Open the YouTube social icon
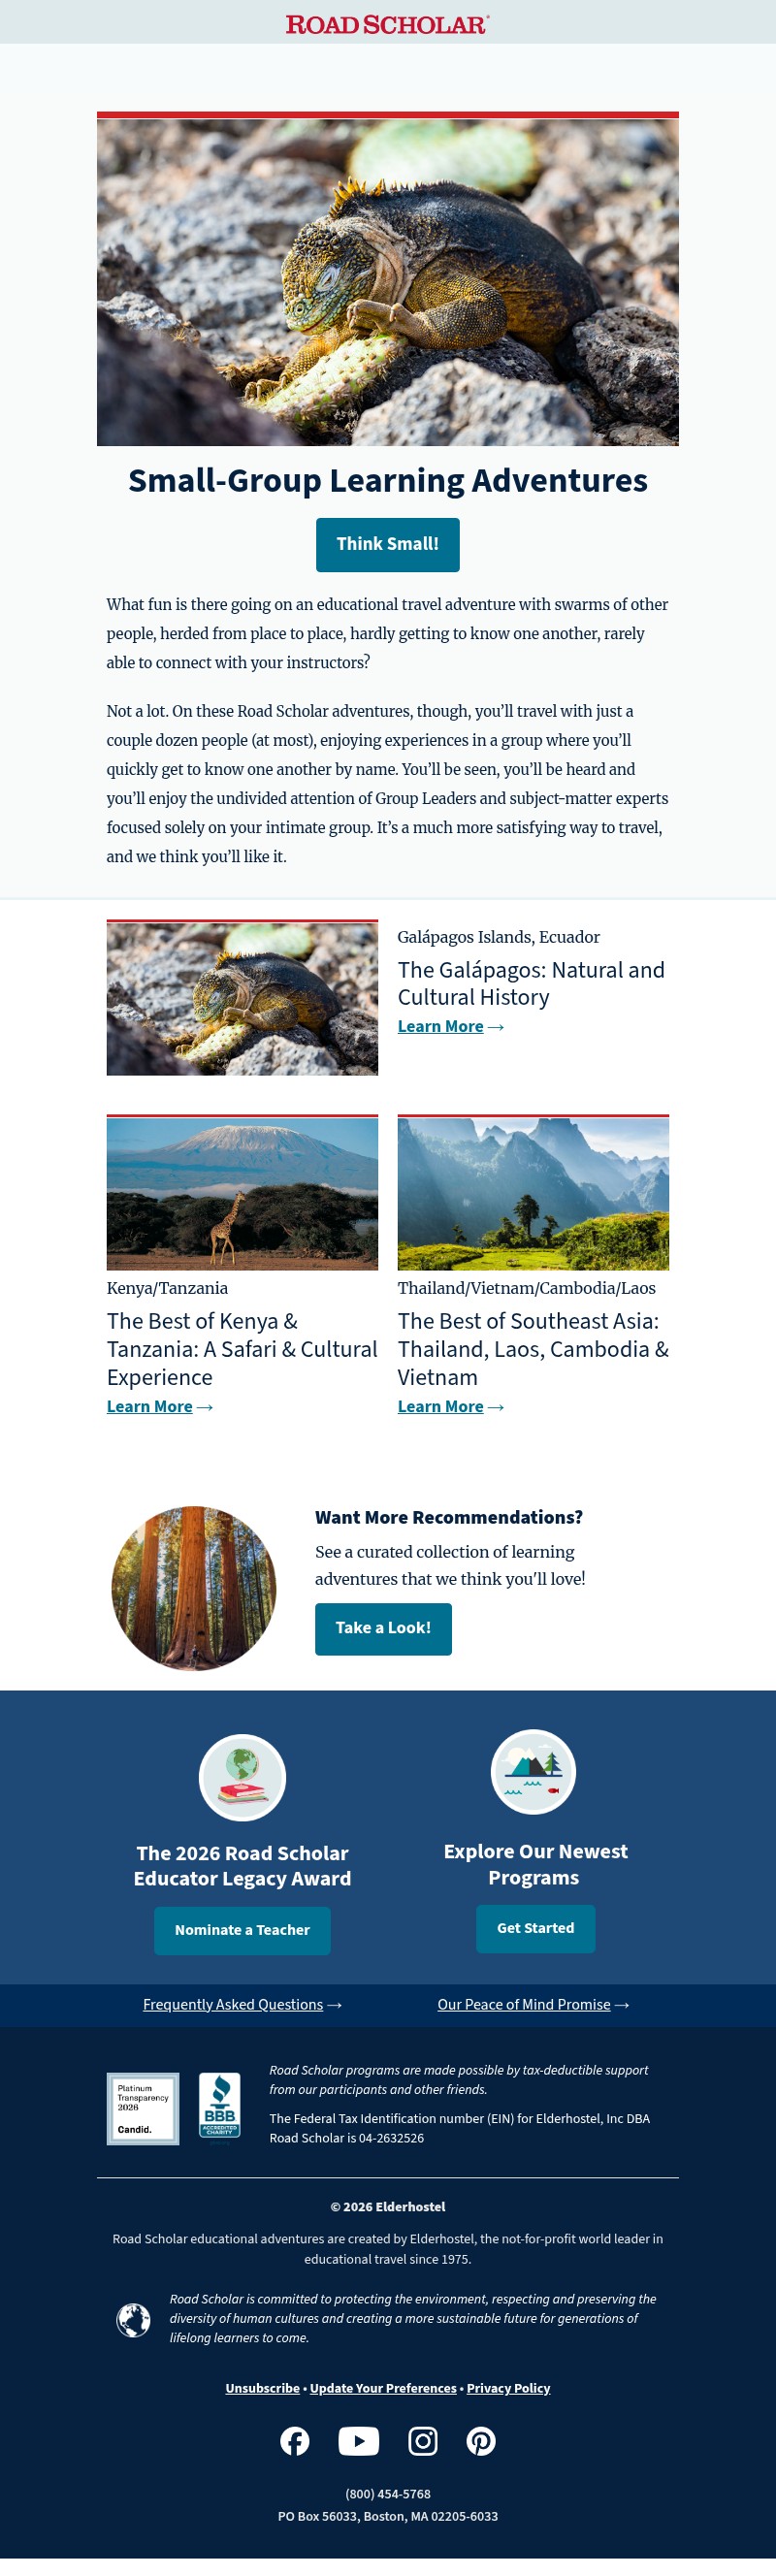This screenshot has height=2576, width=776. [x=358, y=2440]
